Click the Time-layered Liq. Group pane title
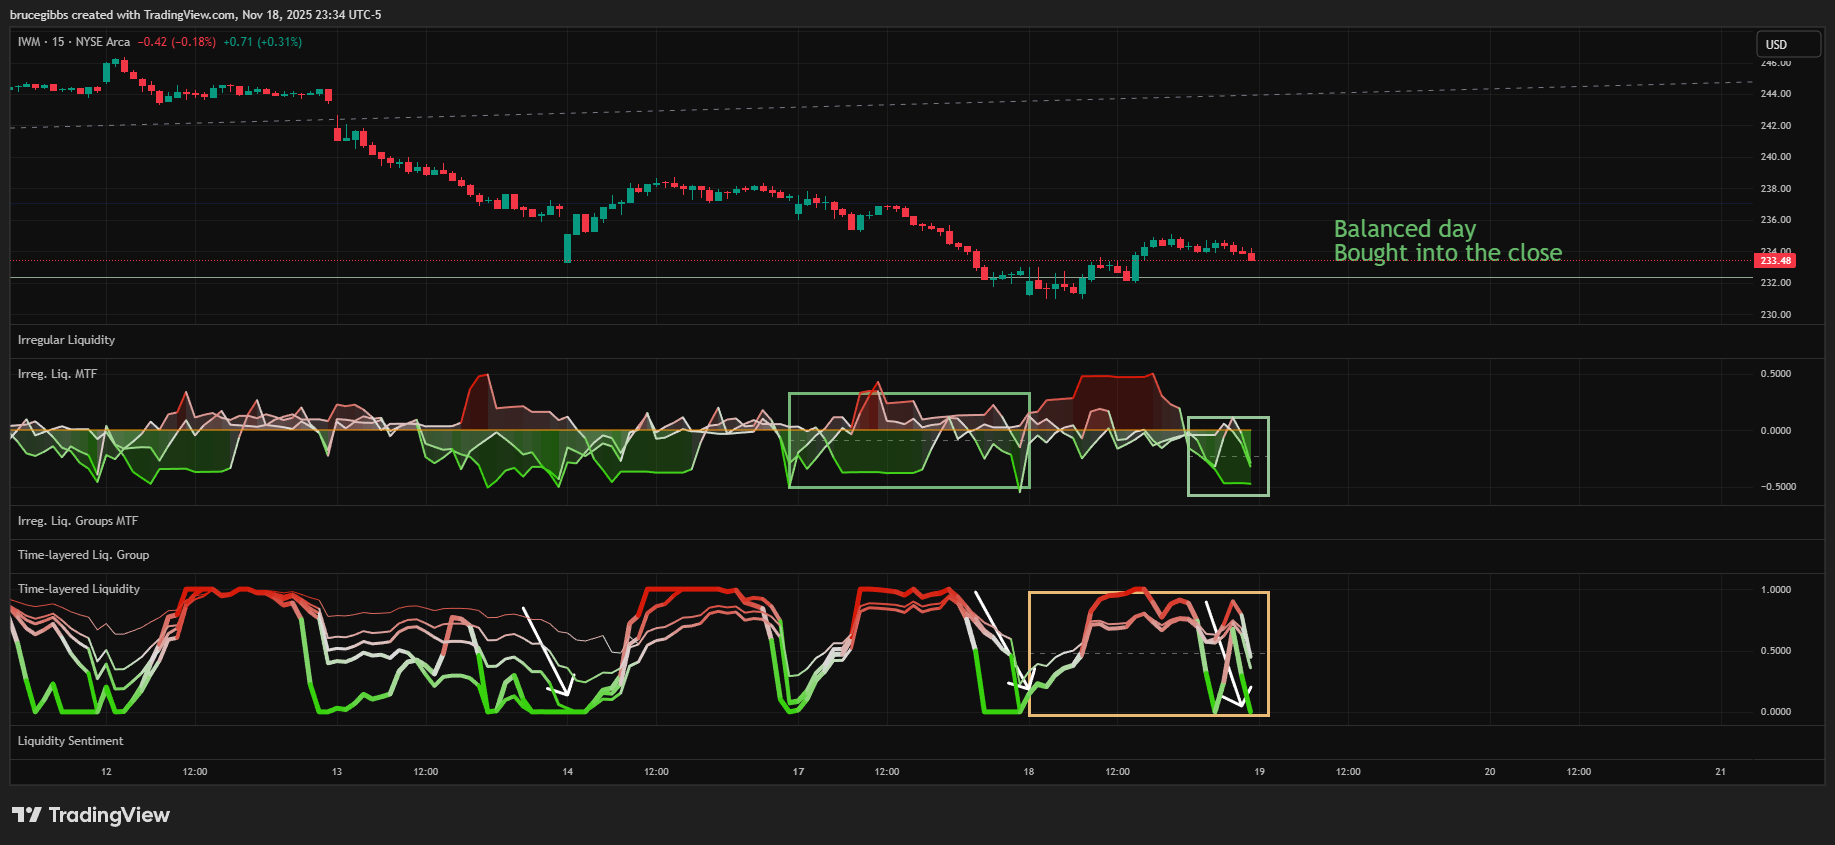The width and height of the screenshot is (1835, 845). (83, 555)
